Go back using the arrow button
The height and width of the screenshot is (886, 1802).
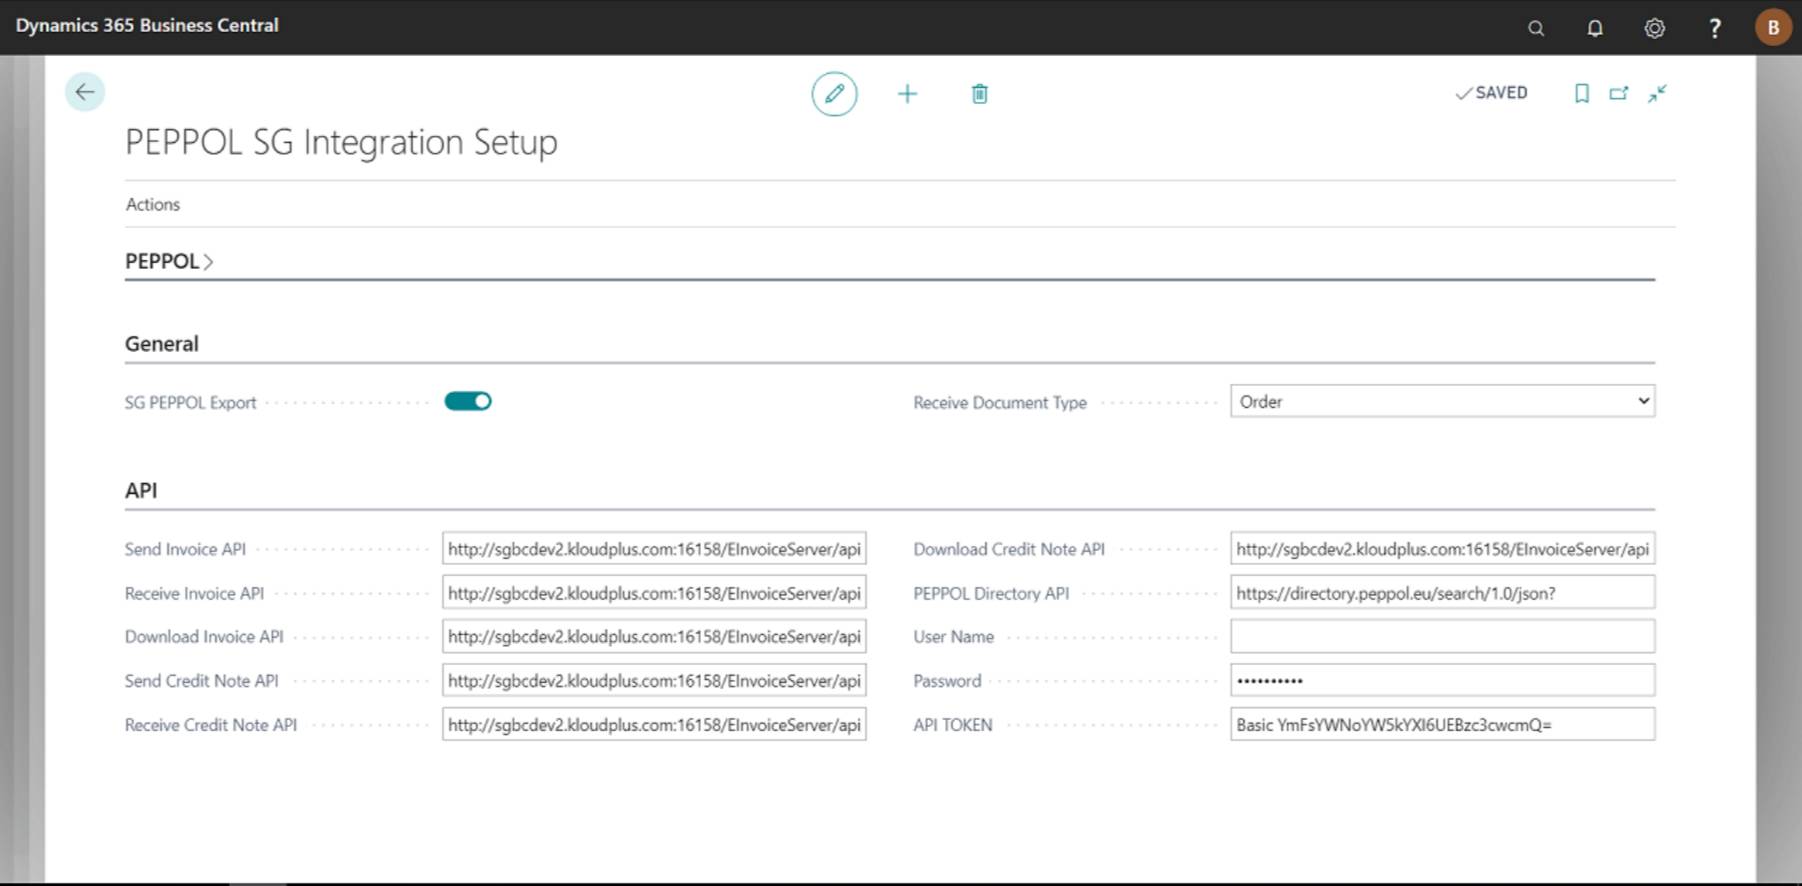[x=85, y=92]
